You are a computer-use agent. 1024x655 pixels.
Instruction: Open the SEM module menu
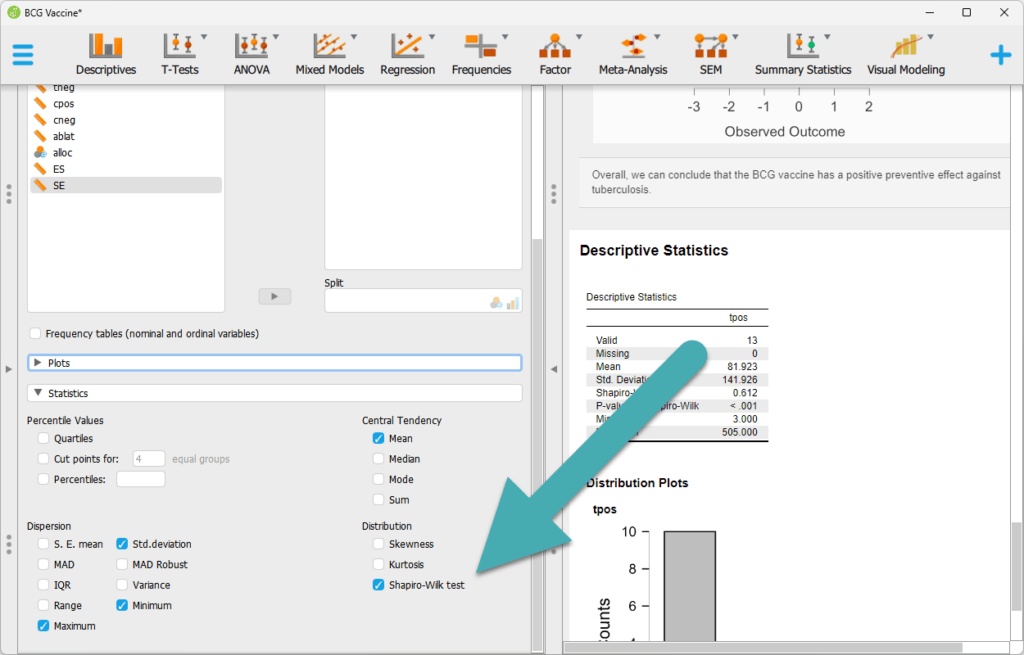click(711, 53)
